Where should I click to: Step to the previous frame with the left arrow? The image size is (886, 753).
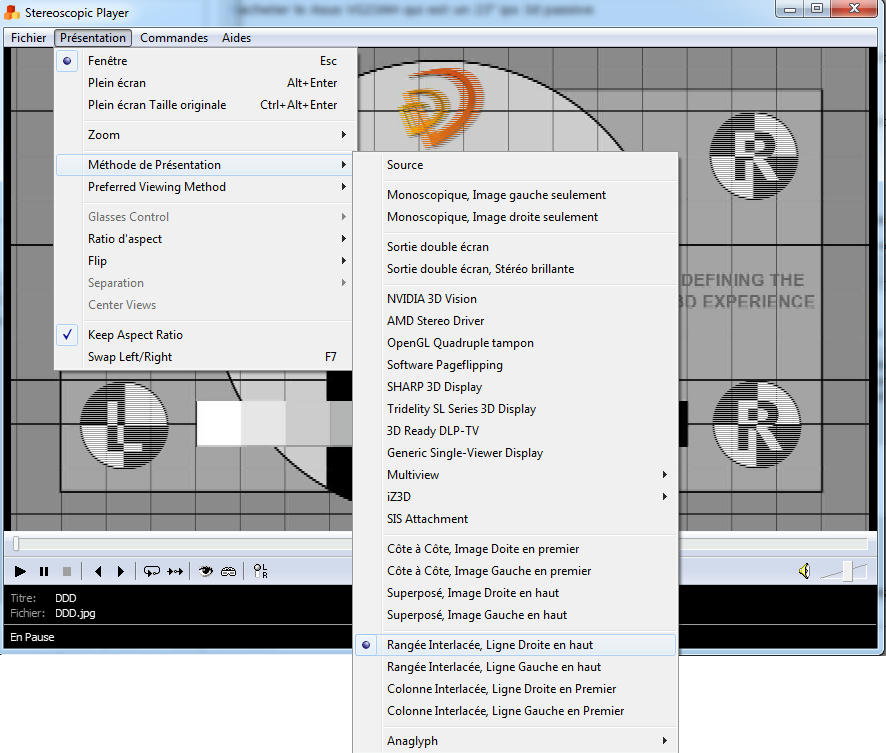[x=98, y=571]
